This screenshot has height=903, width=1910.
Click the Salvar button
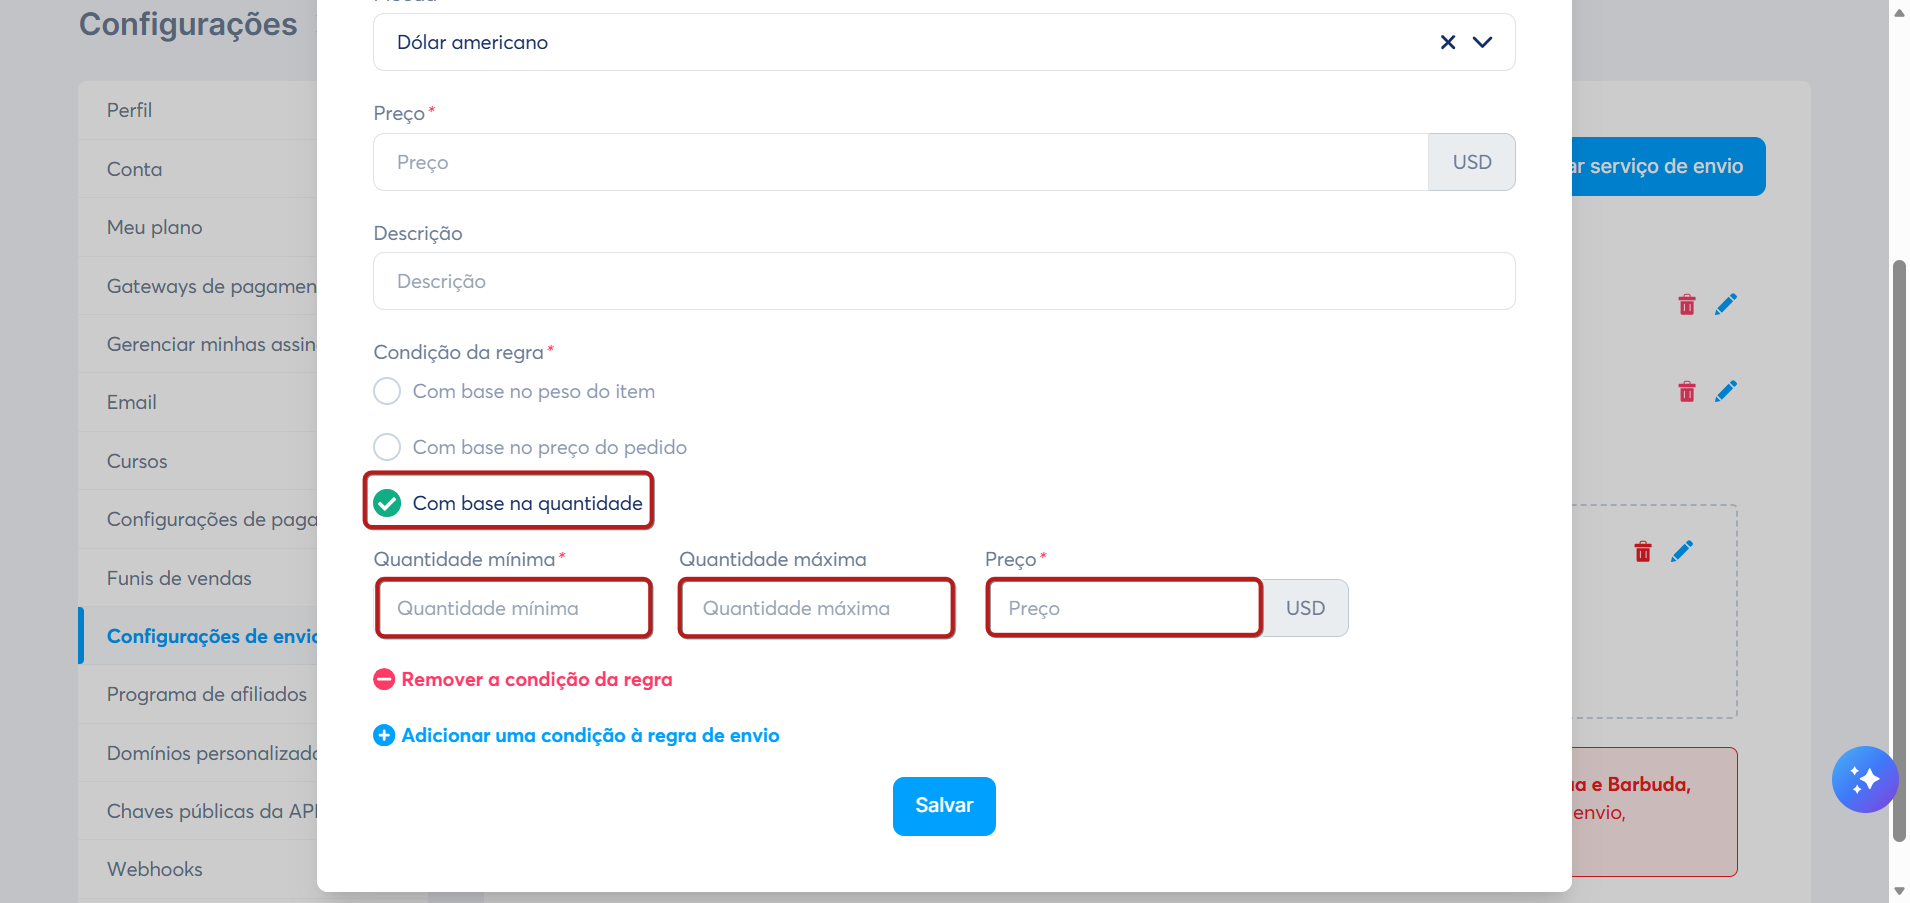[x=944, y=806]
